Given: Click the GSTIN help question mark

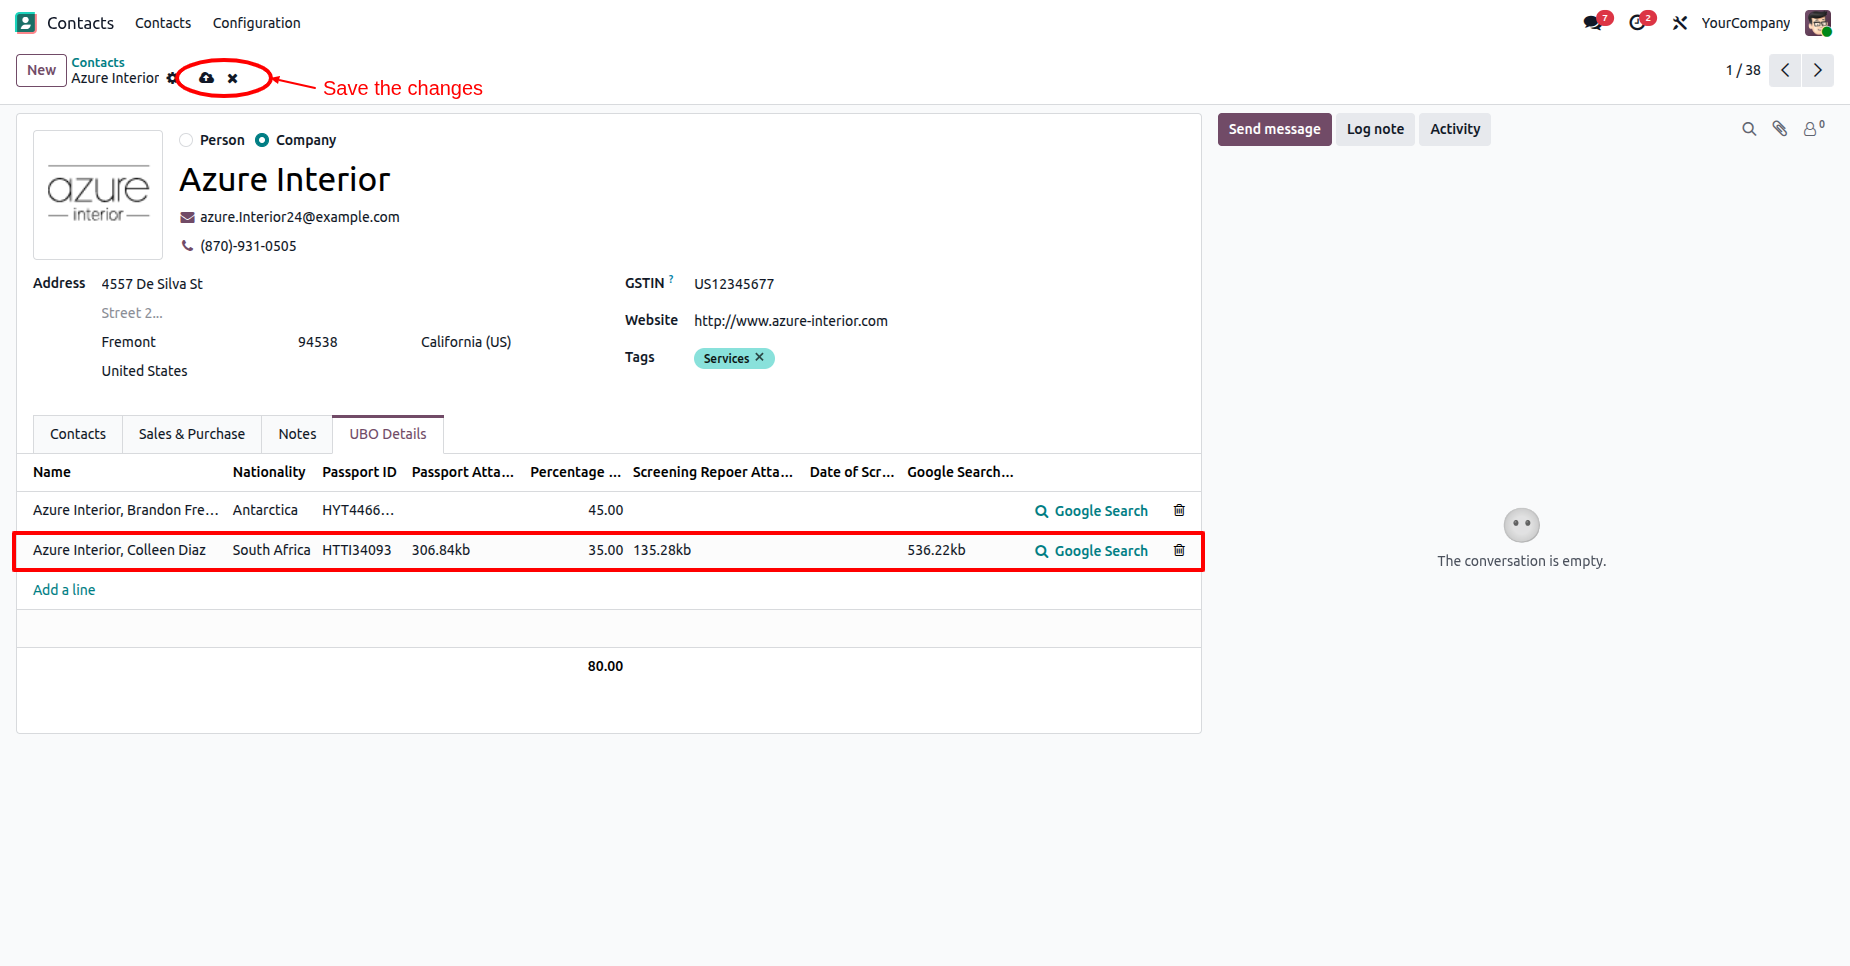Looking at the screenshot, I should (671, 279).
